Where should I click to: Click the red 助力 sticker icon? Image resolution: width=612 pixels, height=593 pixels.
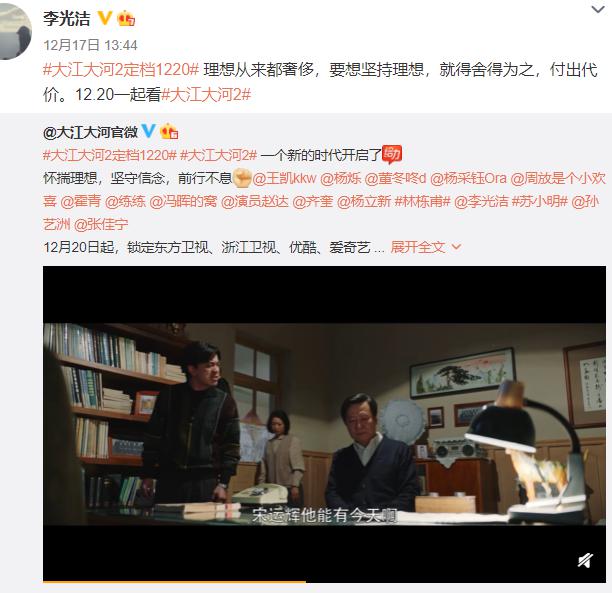(391, 154)
